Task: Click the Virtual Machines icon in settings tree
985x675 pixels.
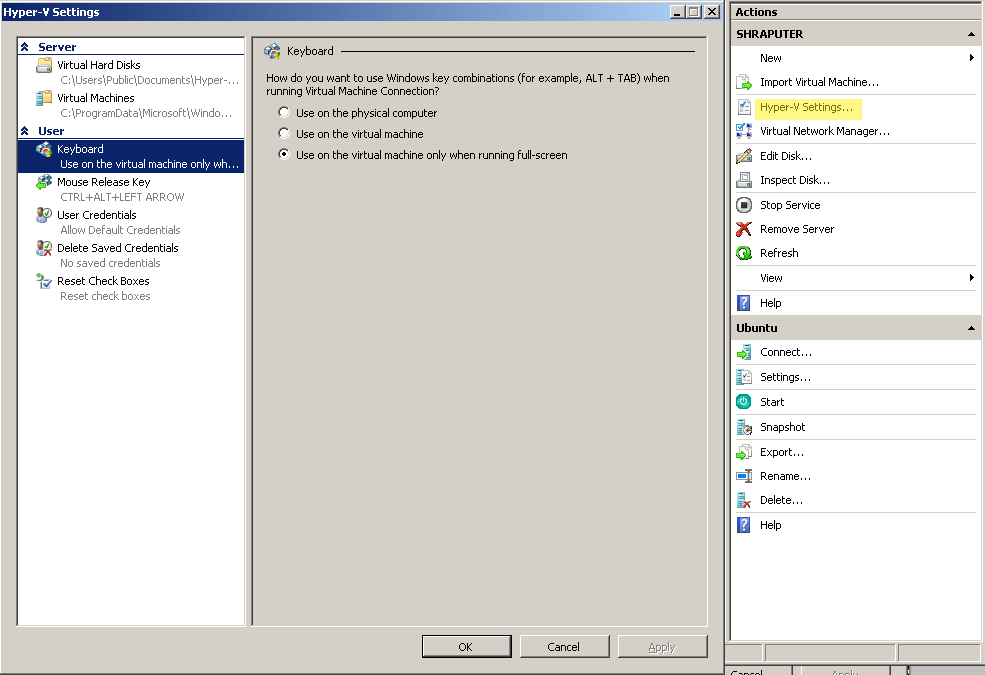Action: coord(44,98)
